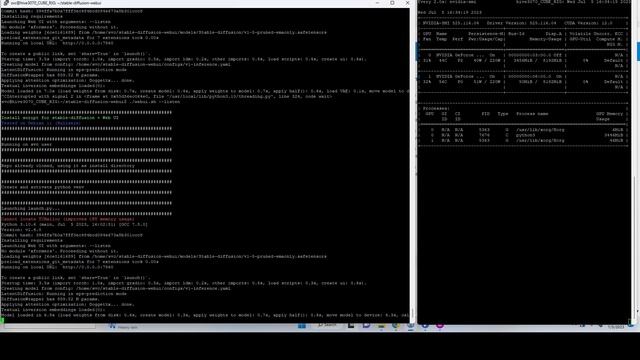The image size is (640, 360).
Task: Click GPU 0 memory usage '3456MiB / 8192MiB'
Action: point(538,60)
